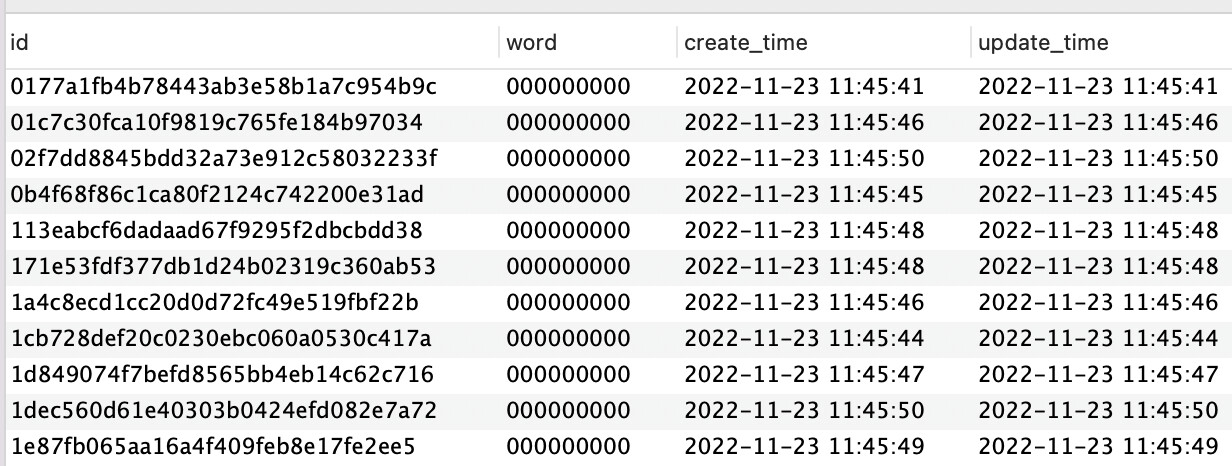Screen dimensions: 1232x466
Task: Select the create_time column header
Action: pyautogui.click(x=745, y=43)
